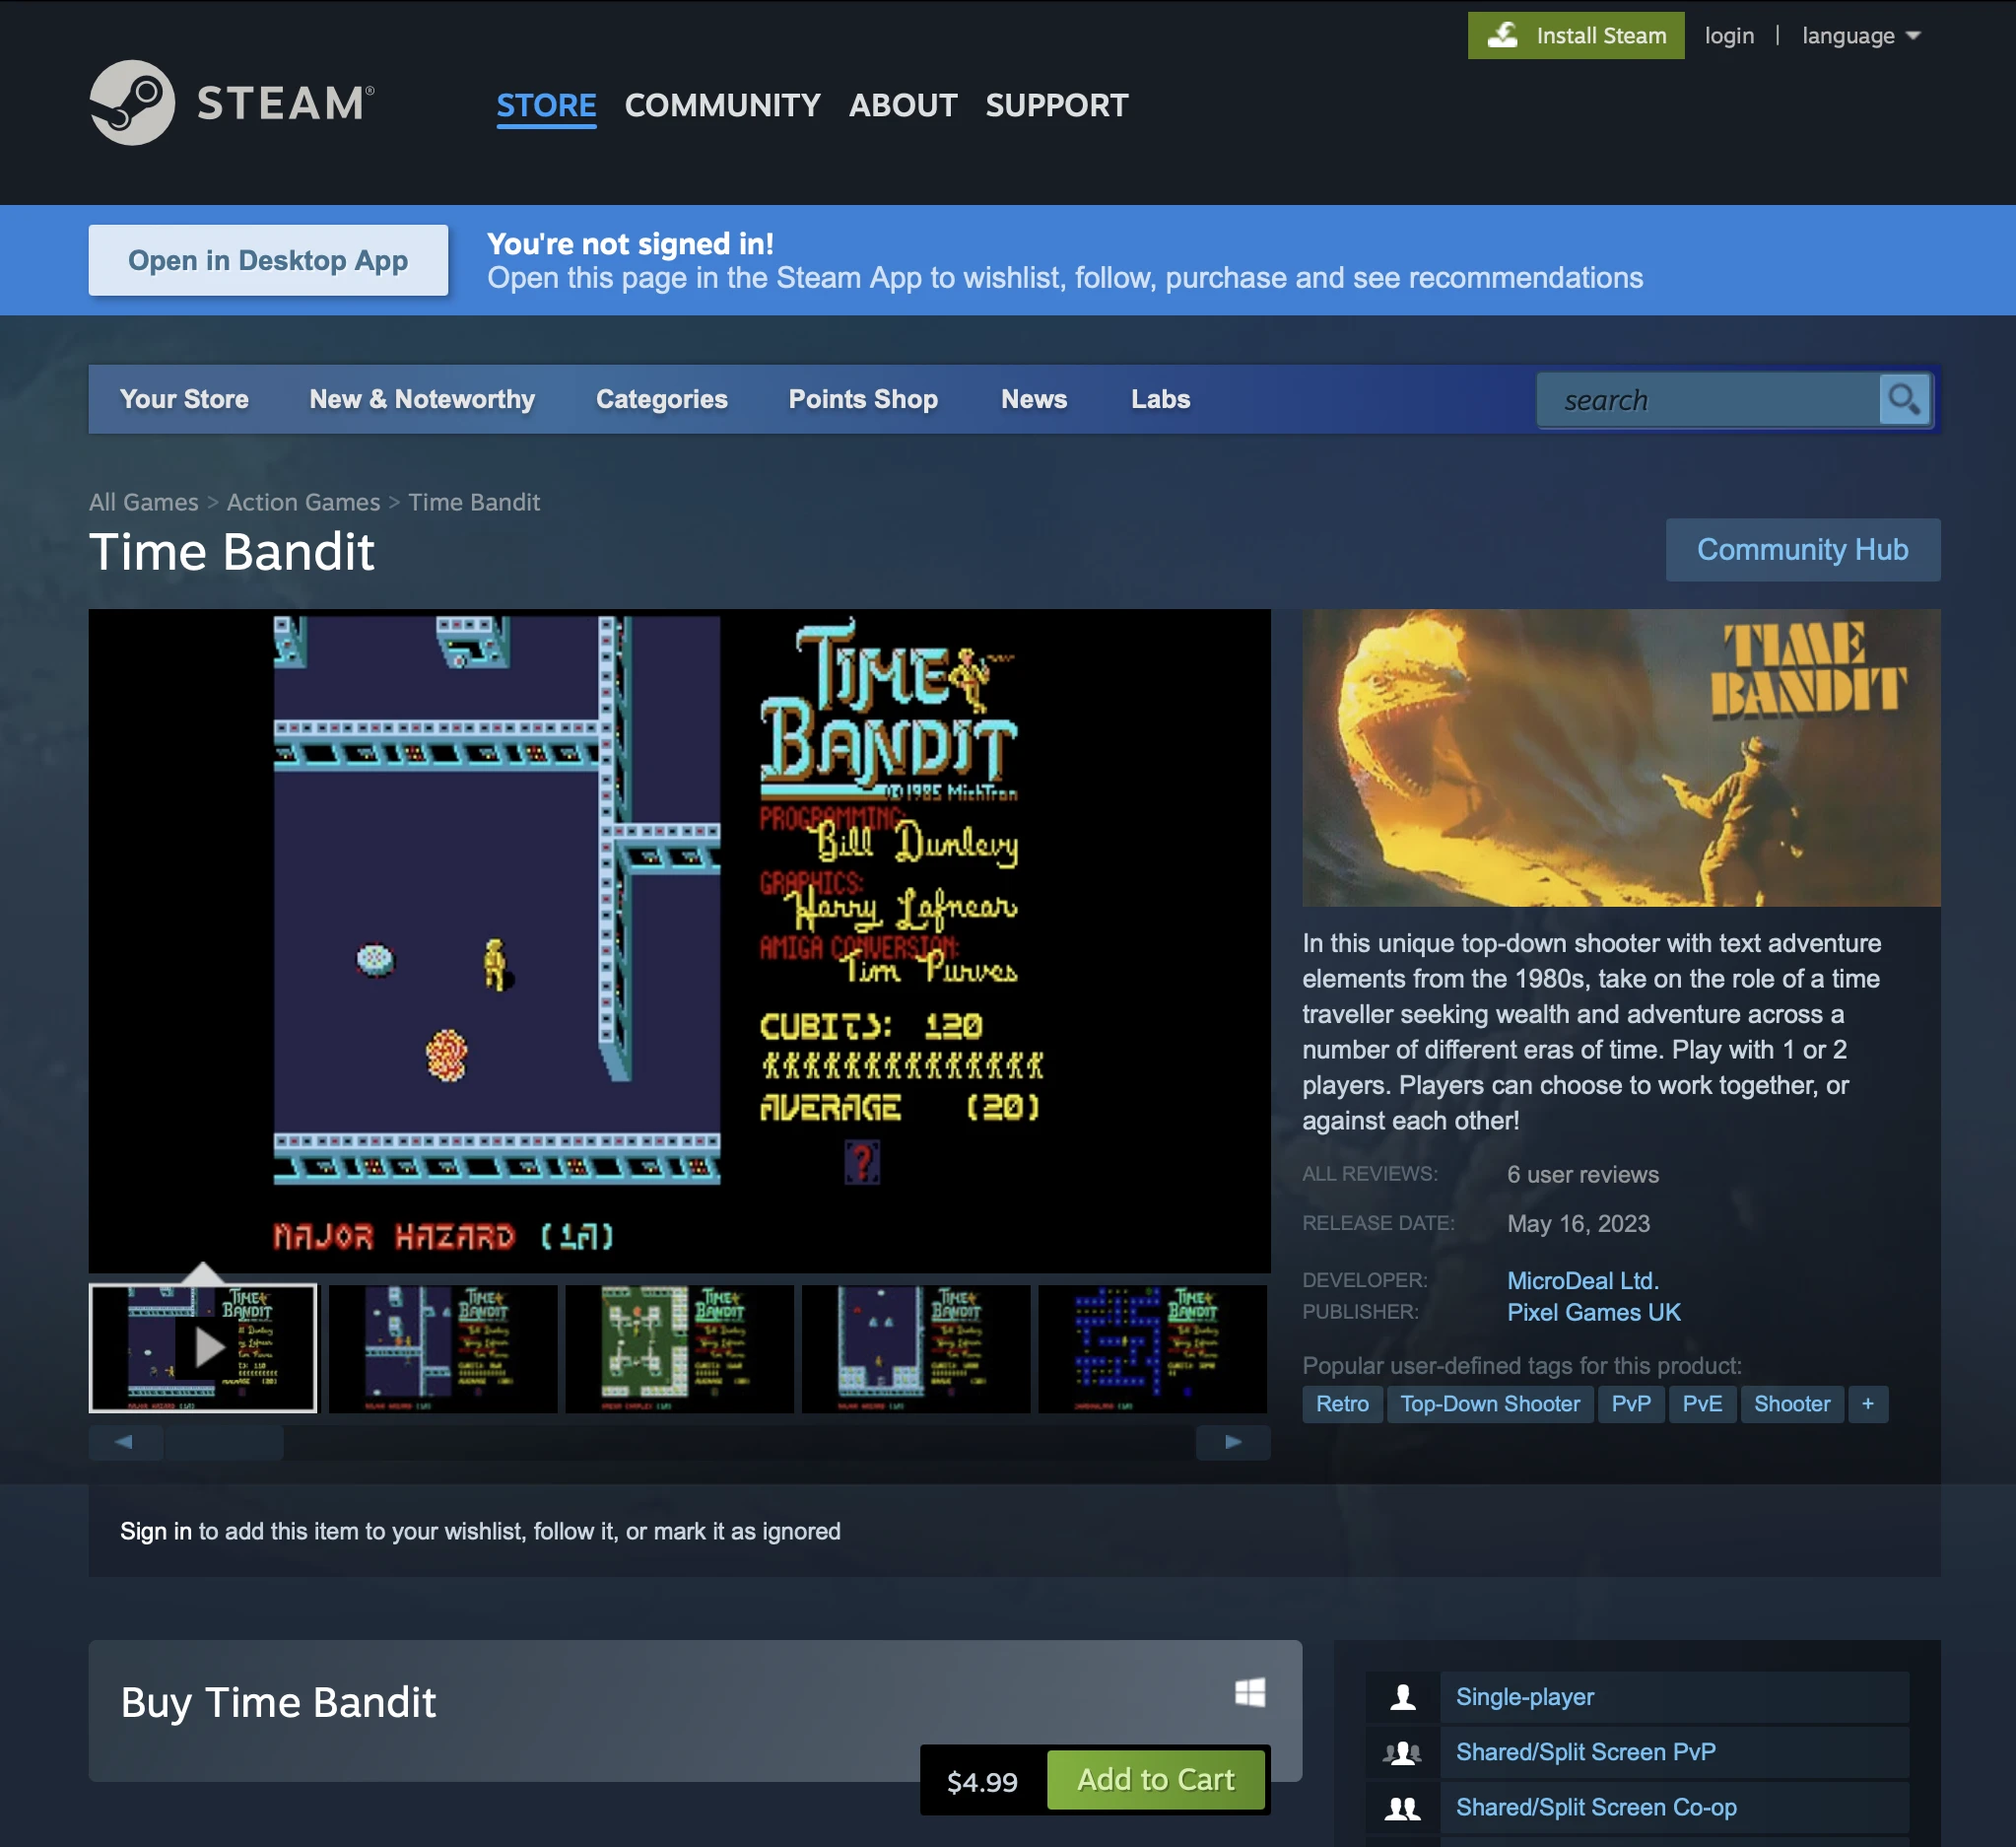Click the Shared/Split Screen PvP icon
Viewport: 2016px width, 1847px height.
[1403, 1752]
